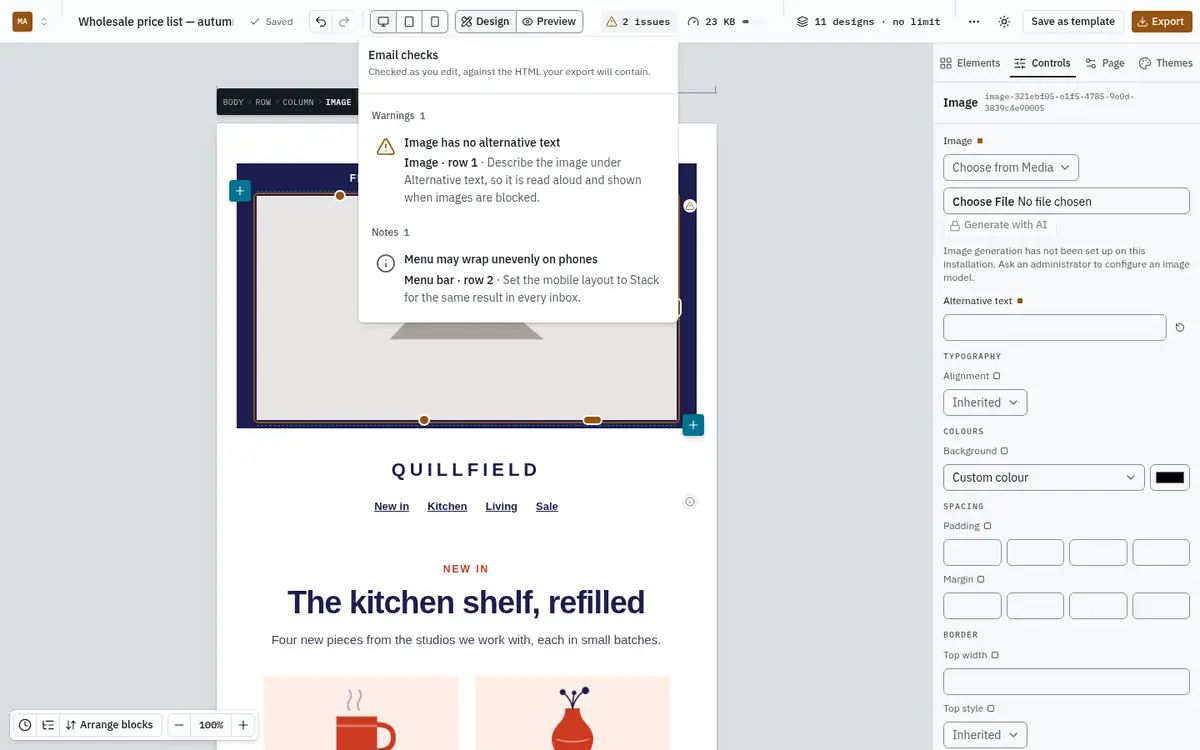Toggle the Alignment override checkbox

point(996,376)
